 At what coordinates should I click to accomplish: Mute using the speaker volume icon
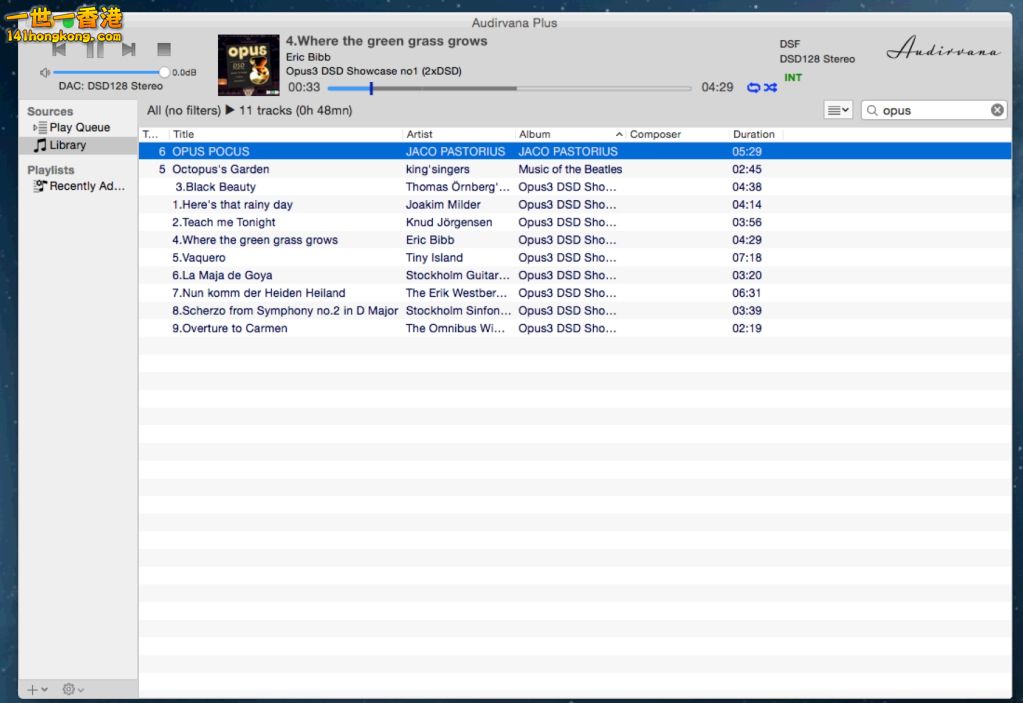pyautogui.click(x=45, y=72)
